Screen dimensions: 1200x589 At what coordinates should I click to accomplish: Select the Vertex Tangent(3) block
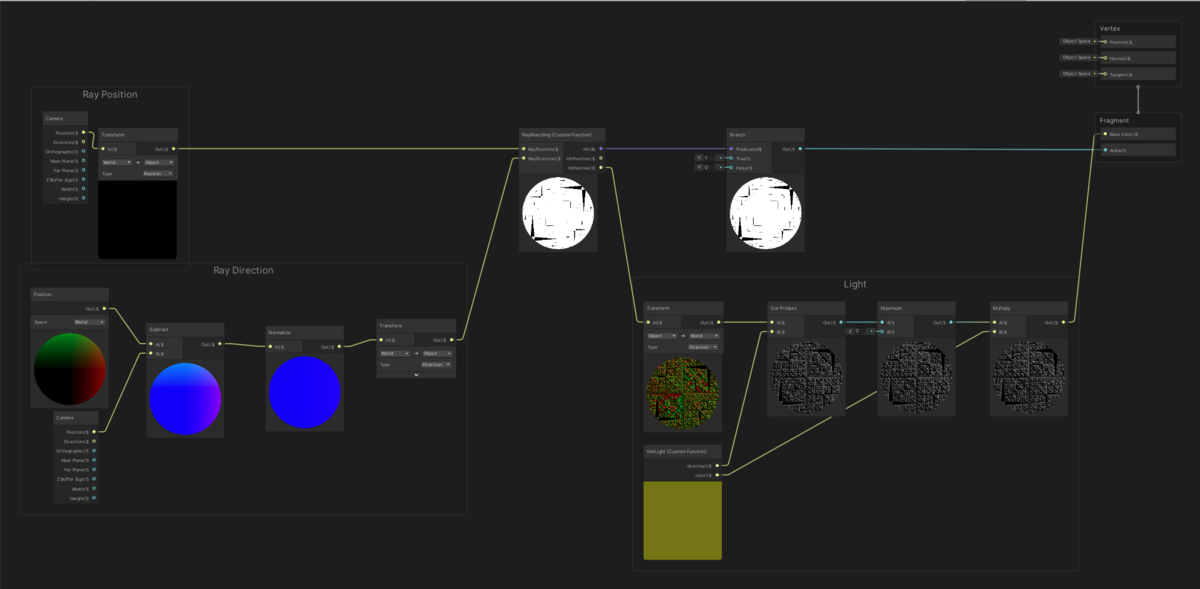[x=1138, y=74]
